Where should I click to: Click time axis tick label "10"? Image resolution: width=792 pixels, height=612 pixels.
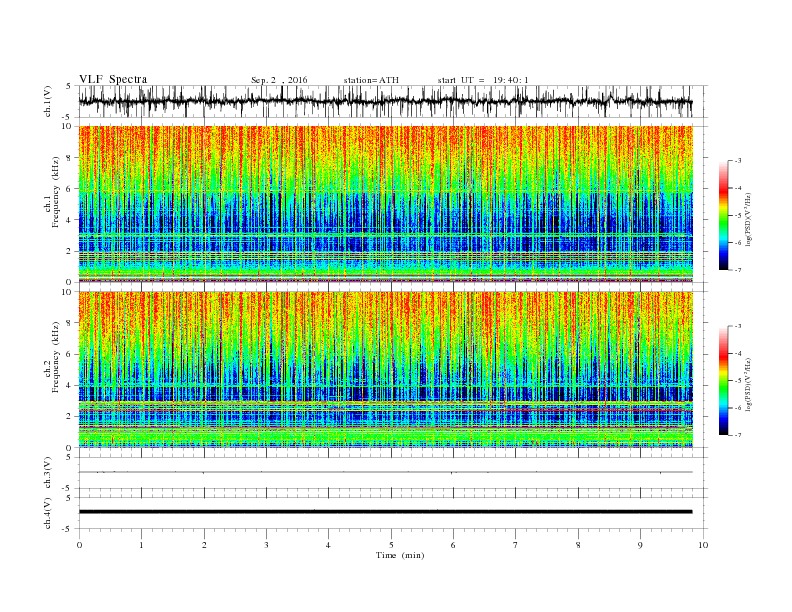(703, 545)
